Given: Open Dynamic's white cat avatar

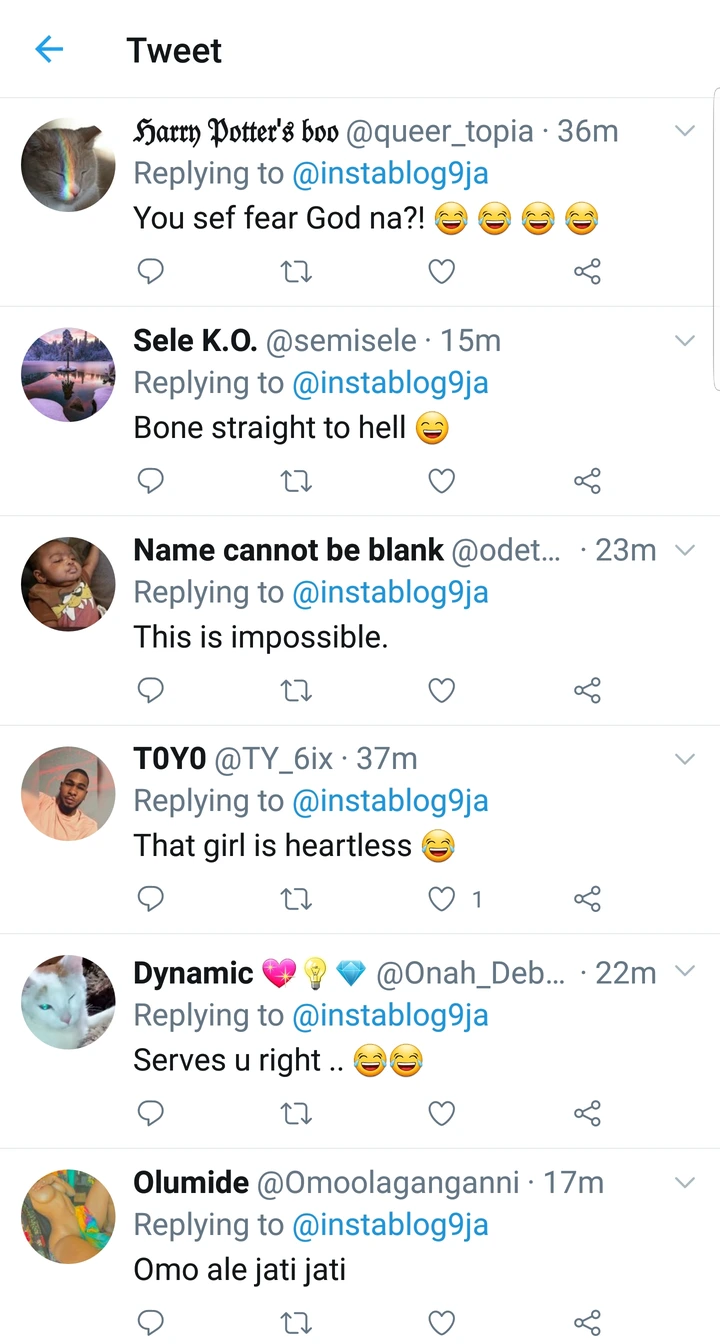Looking at the screenshot, I should [x=68, y=1002].
